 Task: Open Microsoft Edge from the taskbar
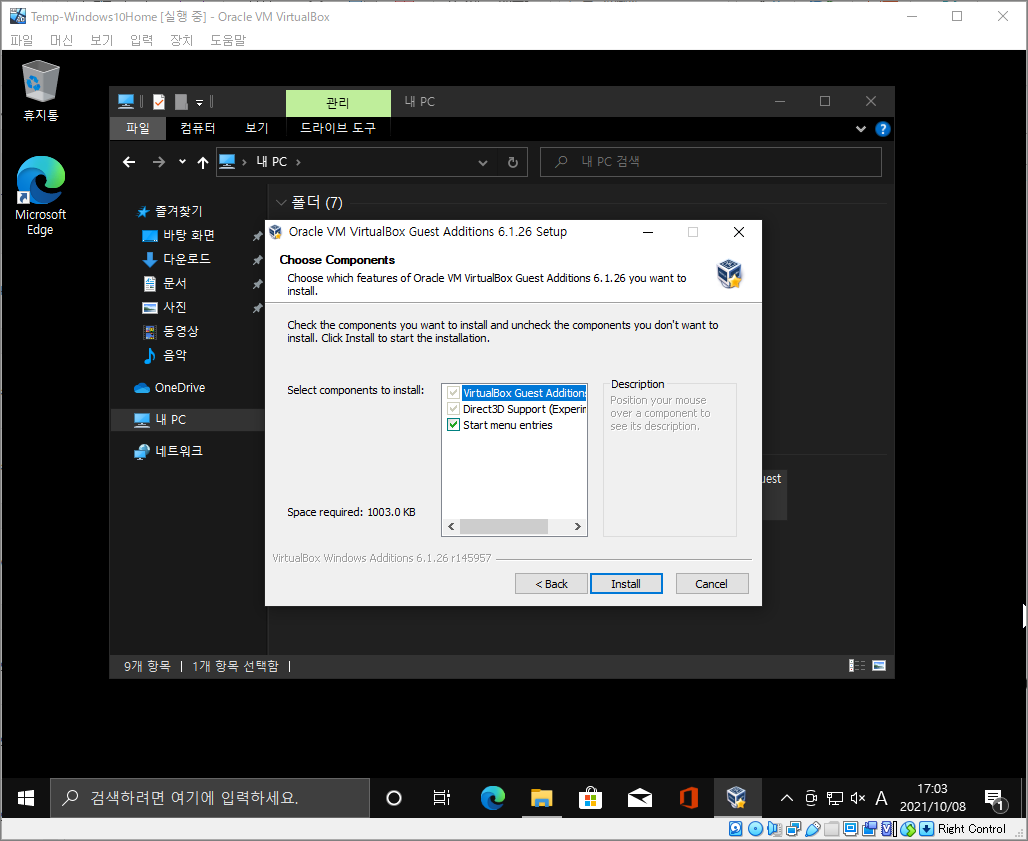pos(492,798)
